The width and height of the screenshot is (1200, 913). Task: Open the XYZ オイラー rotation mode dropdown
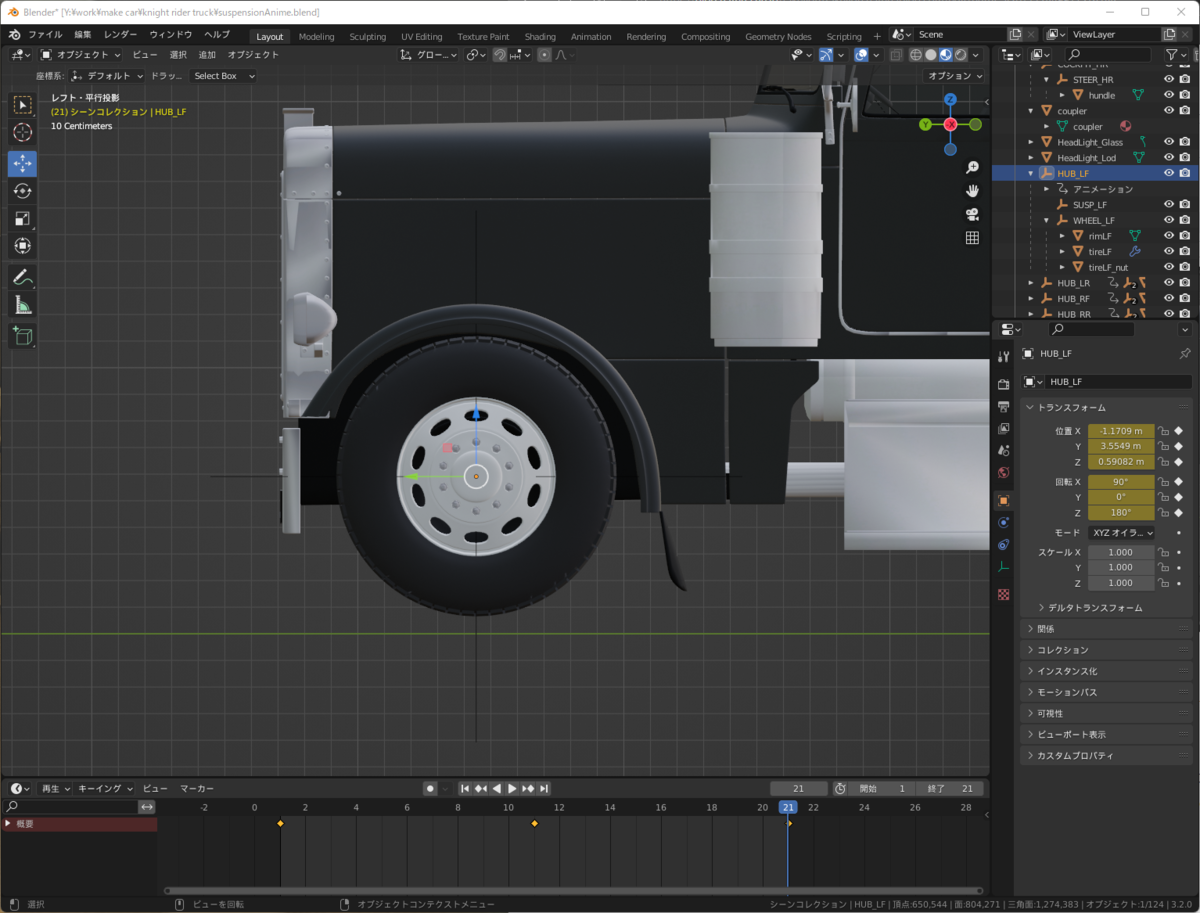pos(1119,533)
